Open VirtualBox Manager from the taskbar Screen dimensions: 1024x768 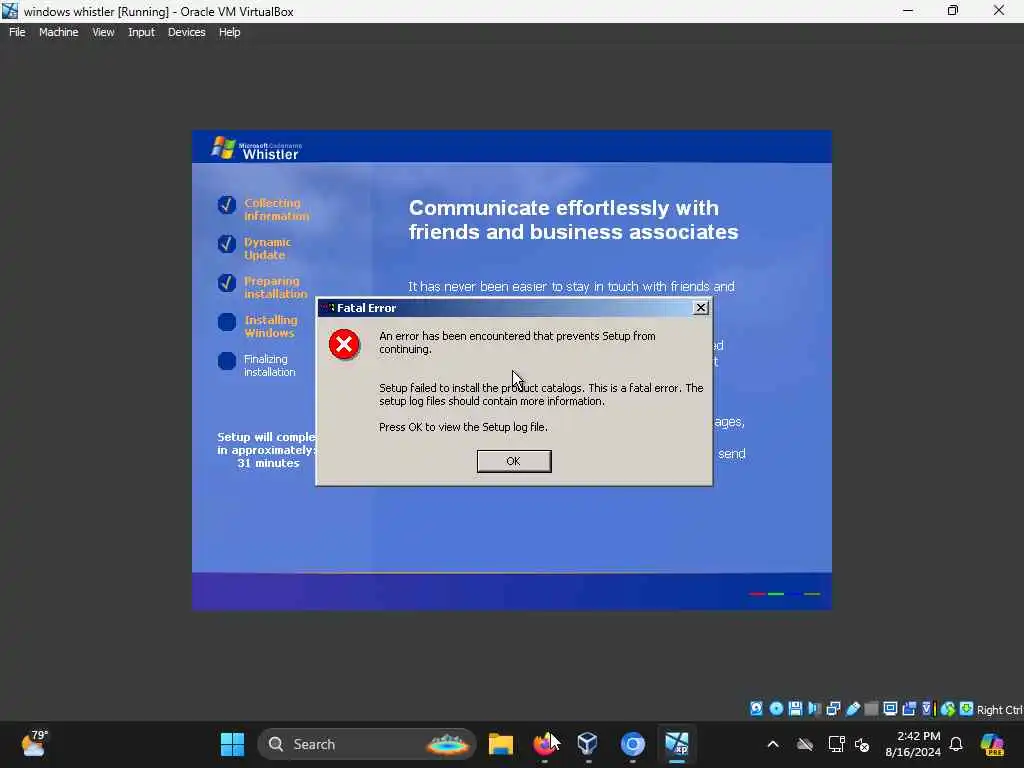click(x=588, y=744)
